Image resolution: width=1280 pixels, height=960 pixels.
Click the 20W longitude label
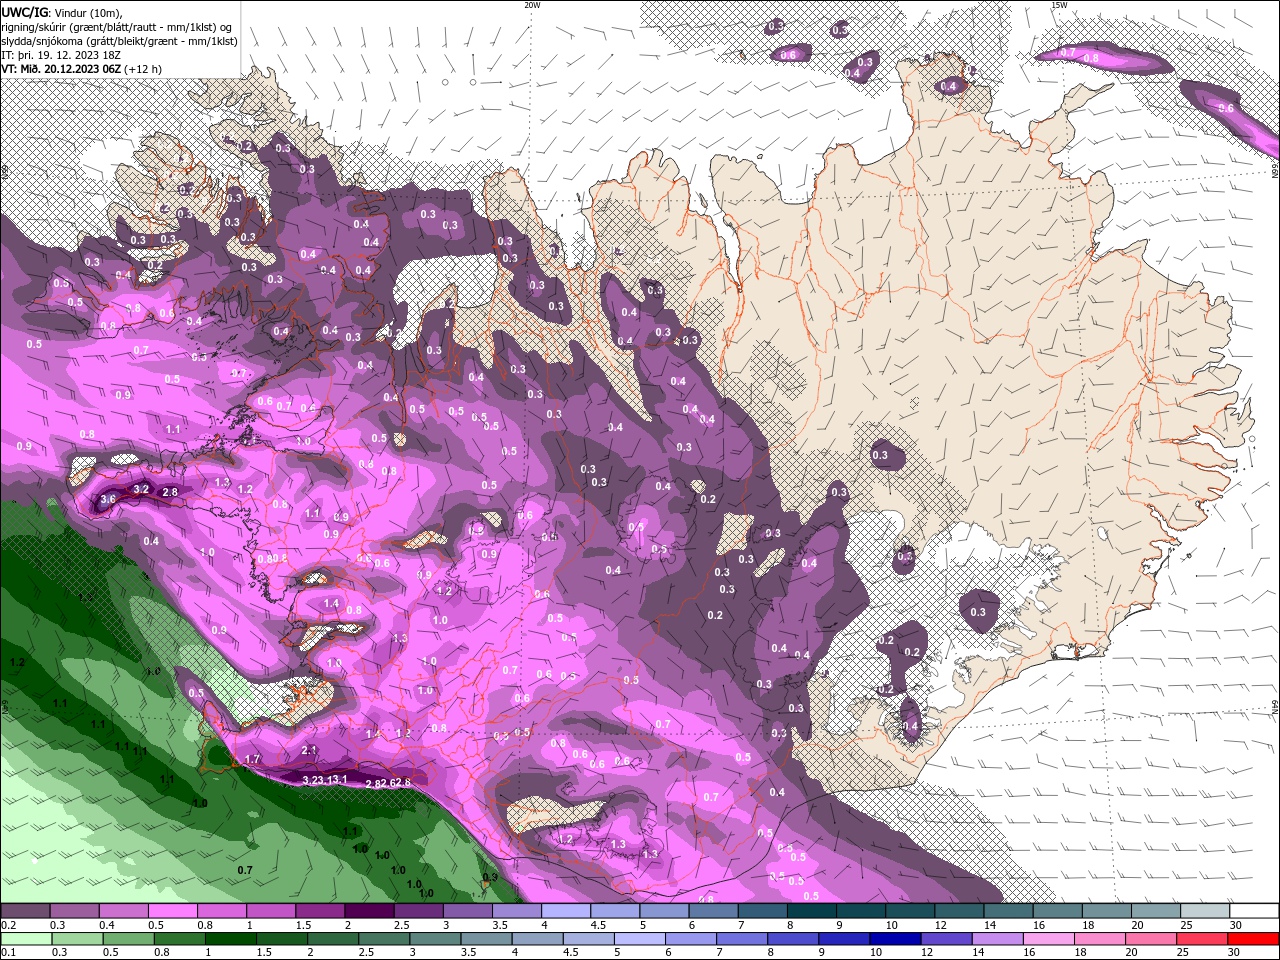tap(533, 5)
